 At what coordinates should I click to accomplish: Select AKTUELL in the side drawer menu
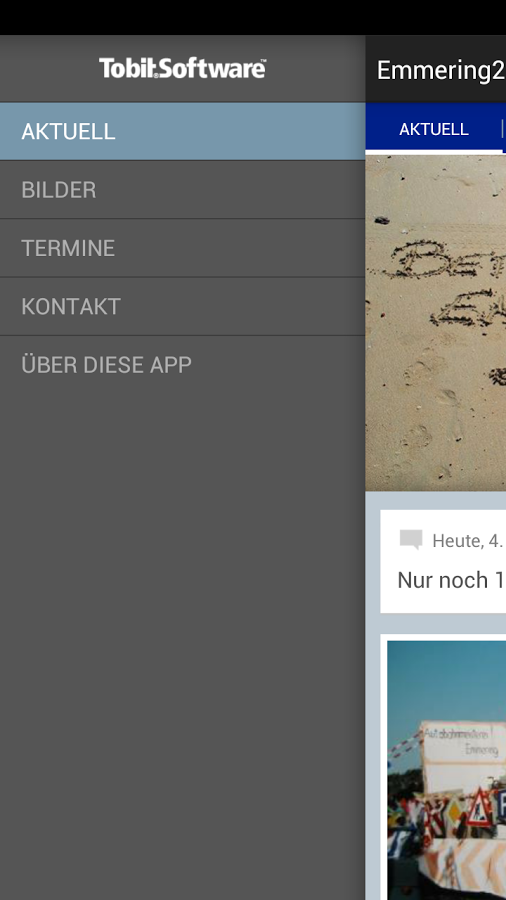[x=182, y=131]
